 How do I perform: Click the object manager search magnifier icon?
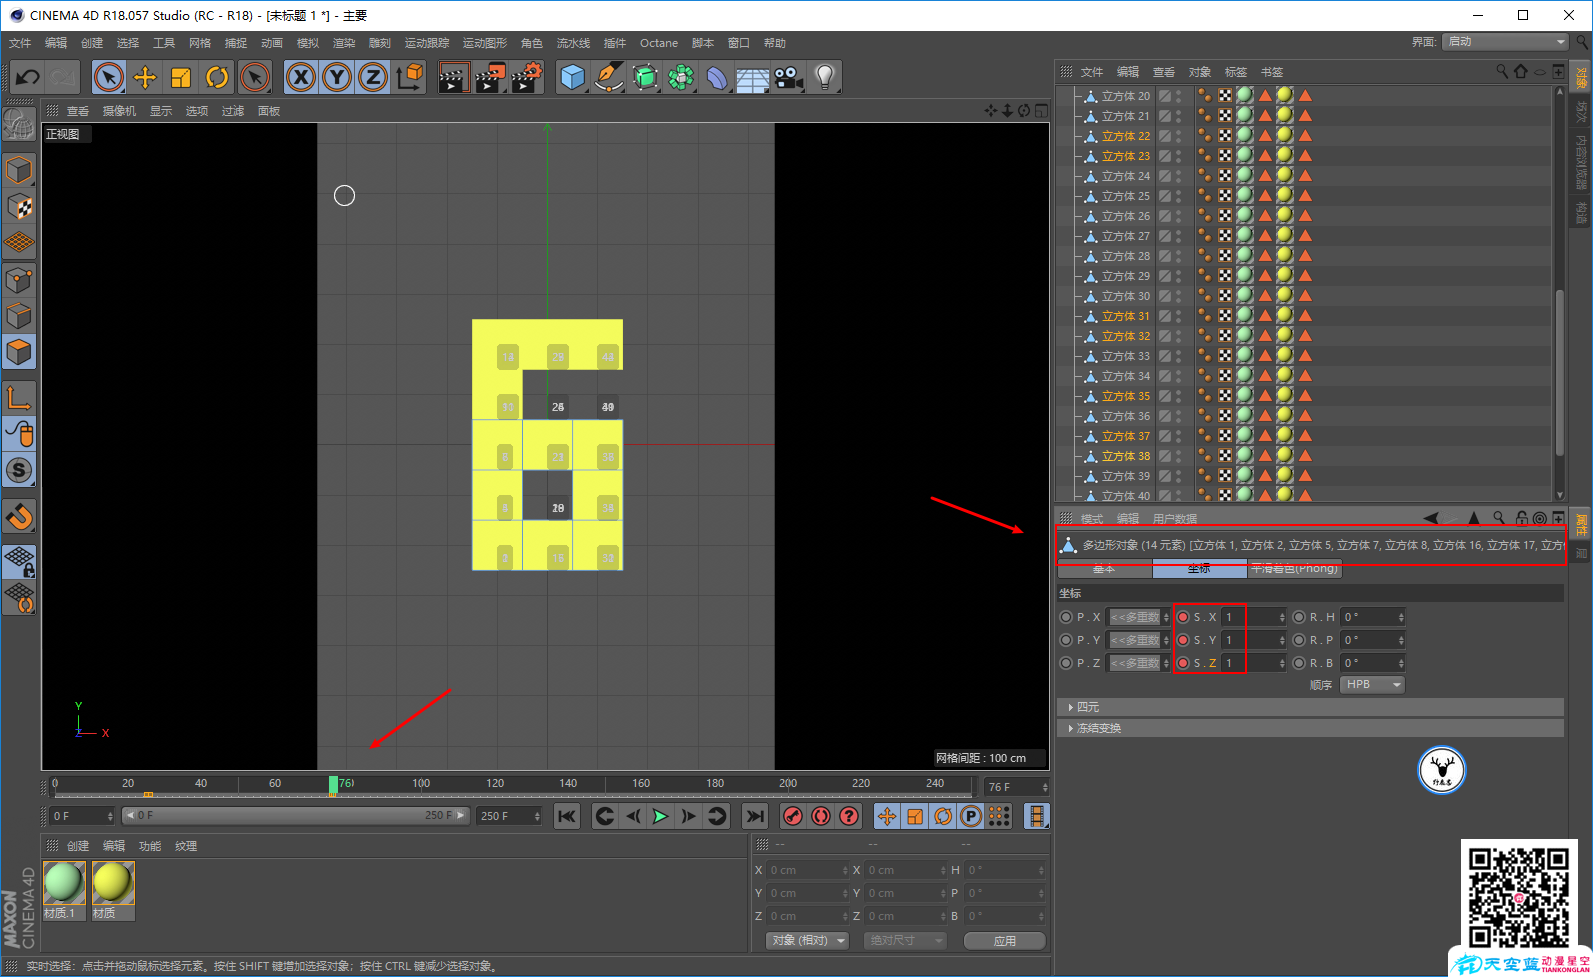click(x=1502, y=71)
